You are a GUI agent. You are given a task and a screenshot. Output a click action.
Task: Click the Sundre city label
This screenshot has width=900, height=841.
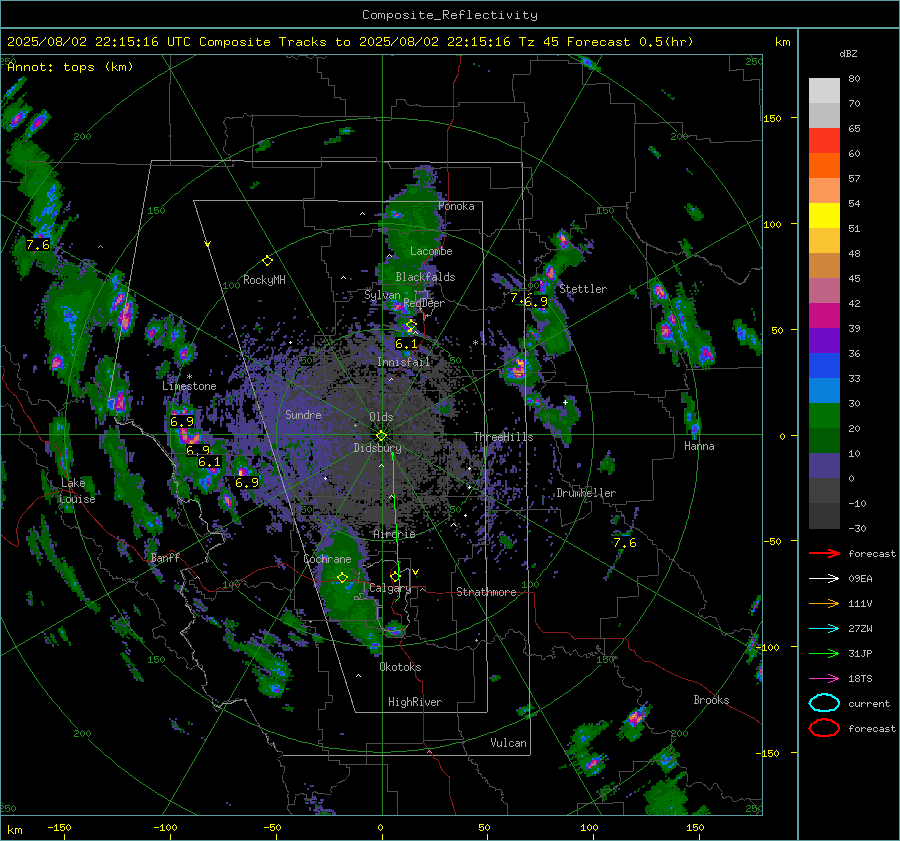pyautogui.click(x=303, y=414)
